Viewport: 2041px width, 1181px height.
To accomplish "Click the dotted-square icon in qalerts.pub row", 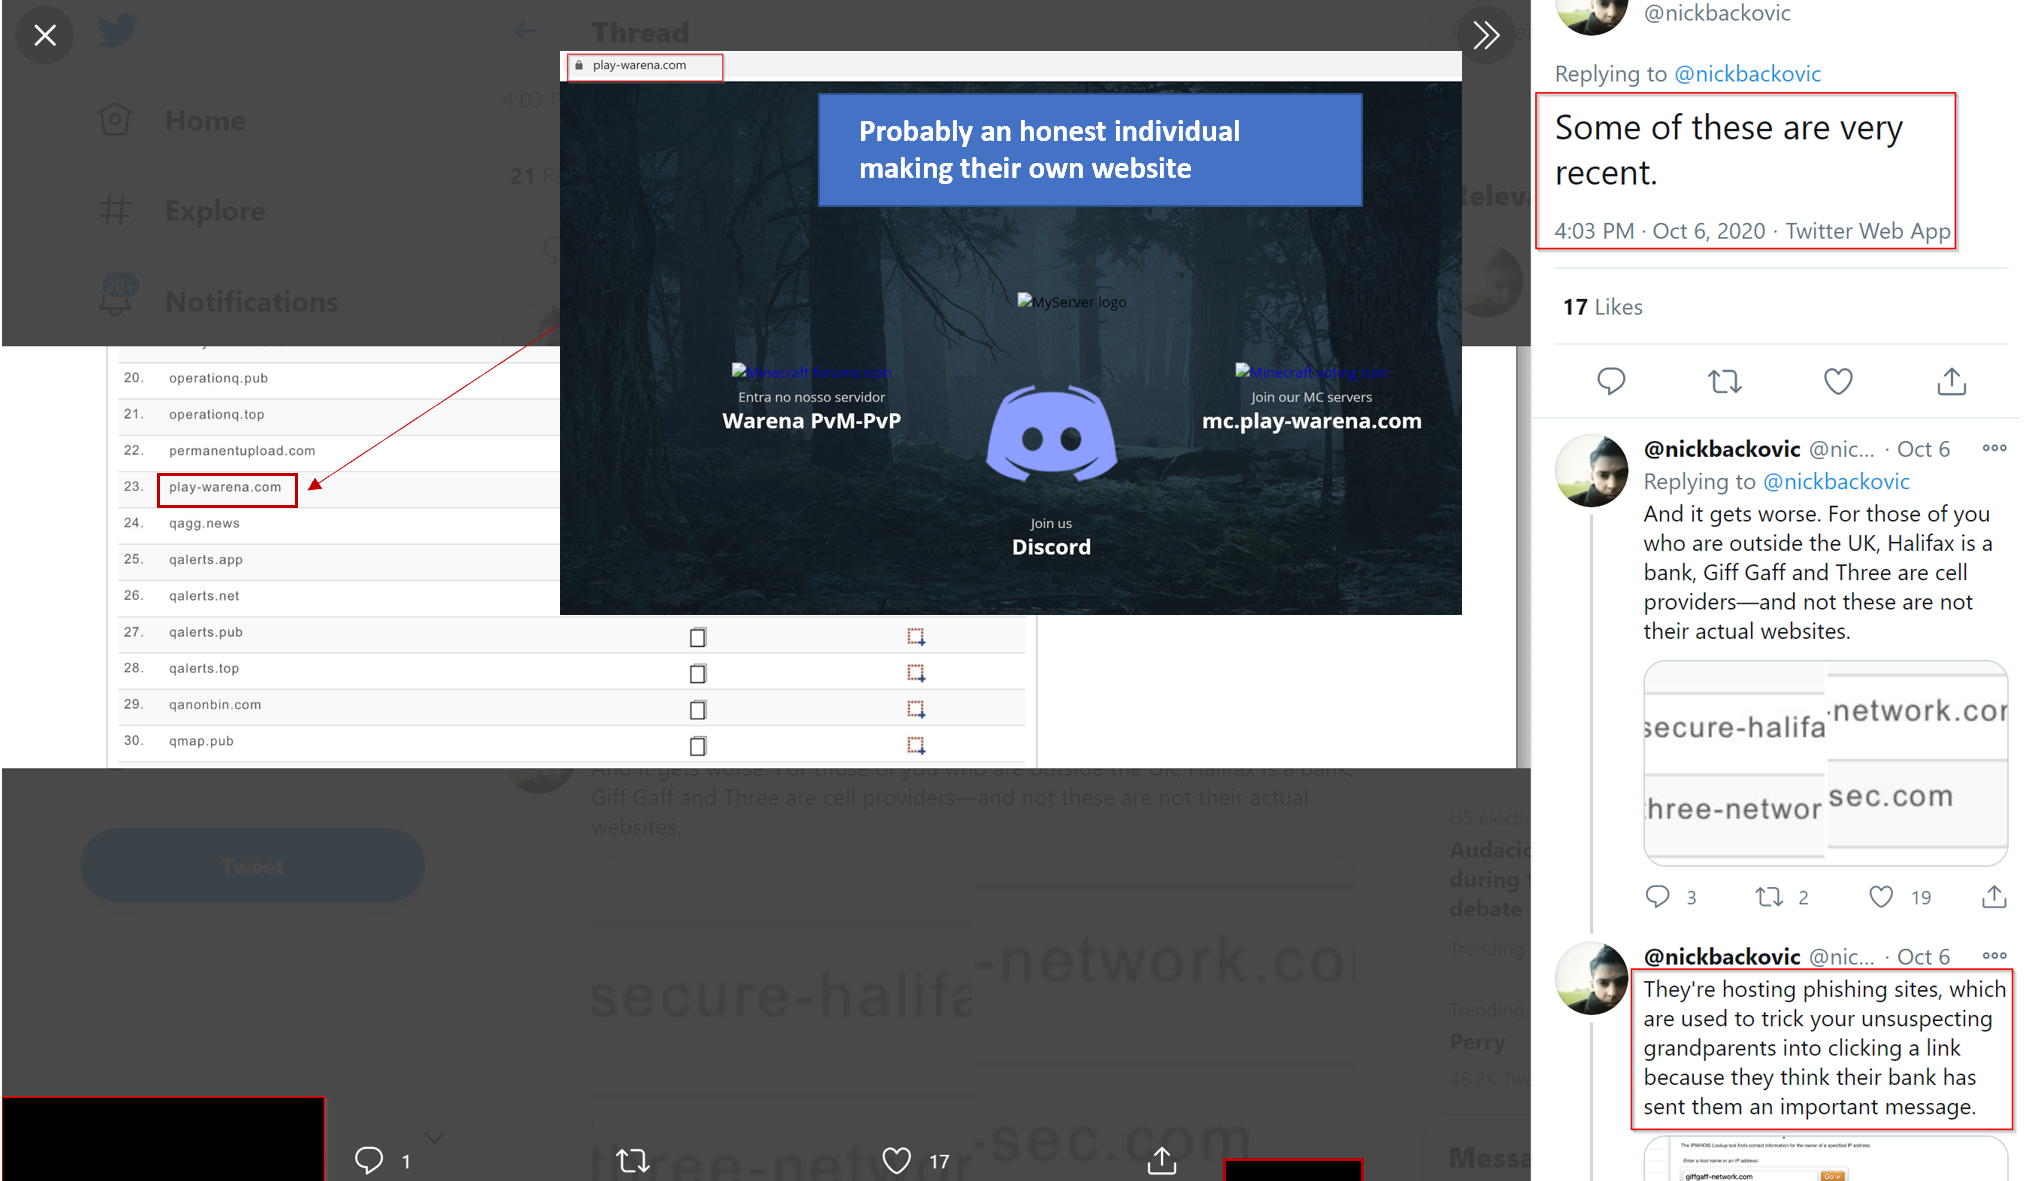I will click(x=915, y=637).
